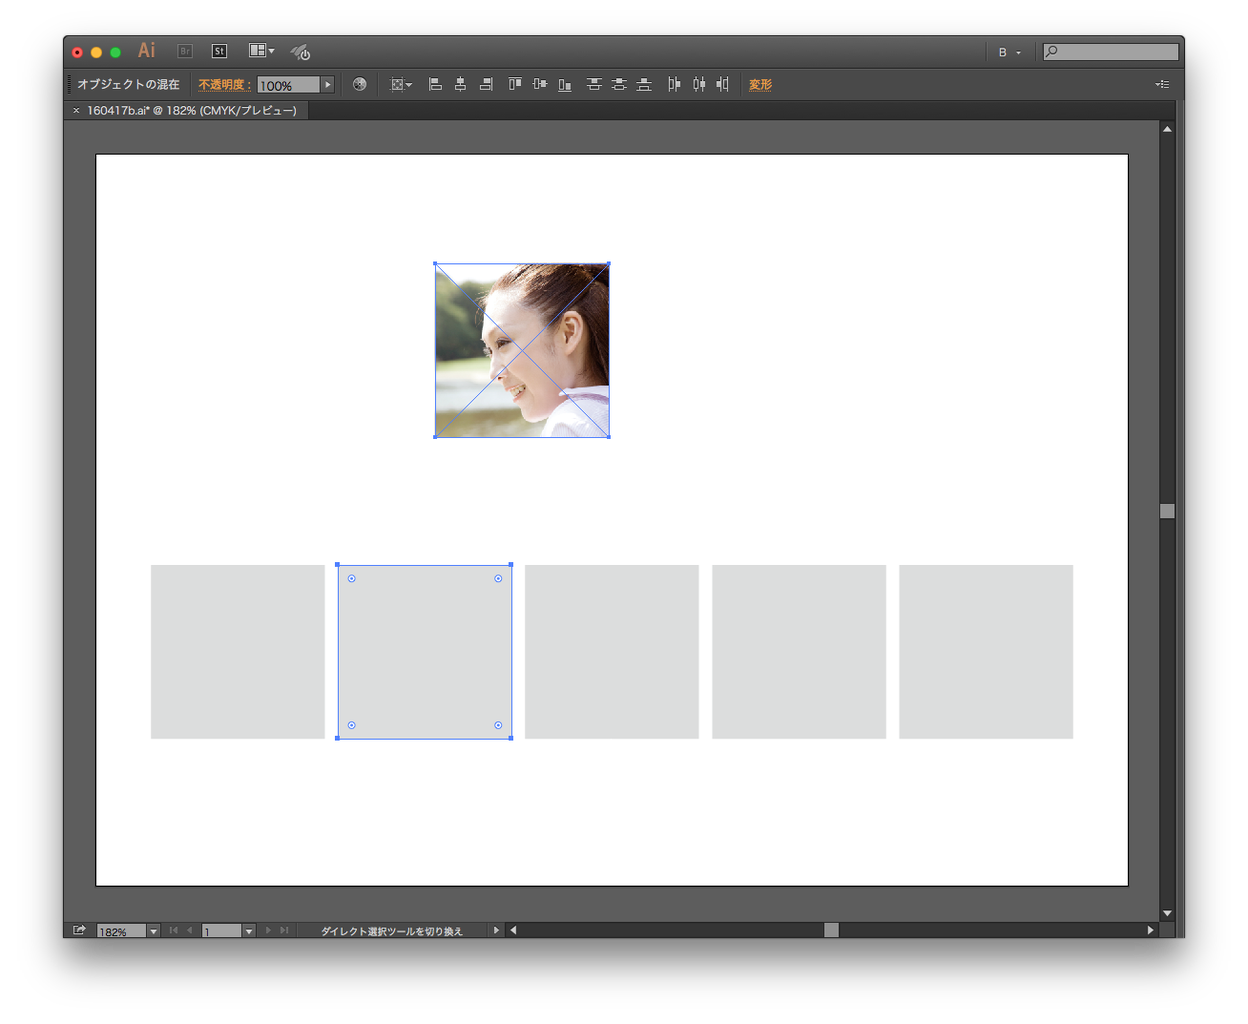Select the horizontal align right icon
The image size is (1248, 1024).
(x=486, y=84)
